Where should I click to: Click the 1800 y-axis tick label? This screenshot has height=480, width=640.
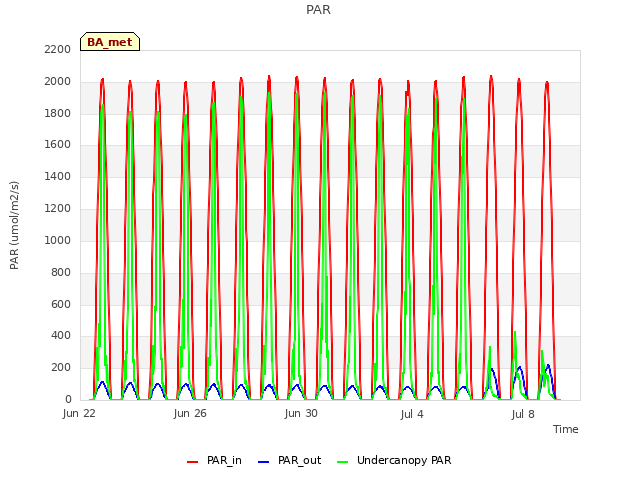pos(58,113)
